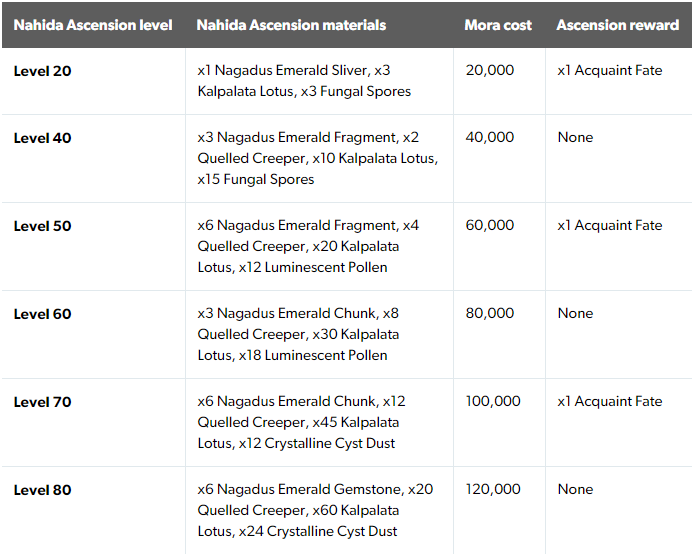
Task: Click the 60,000 Mora cost cell
Action: pos(490,225)
